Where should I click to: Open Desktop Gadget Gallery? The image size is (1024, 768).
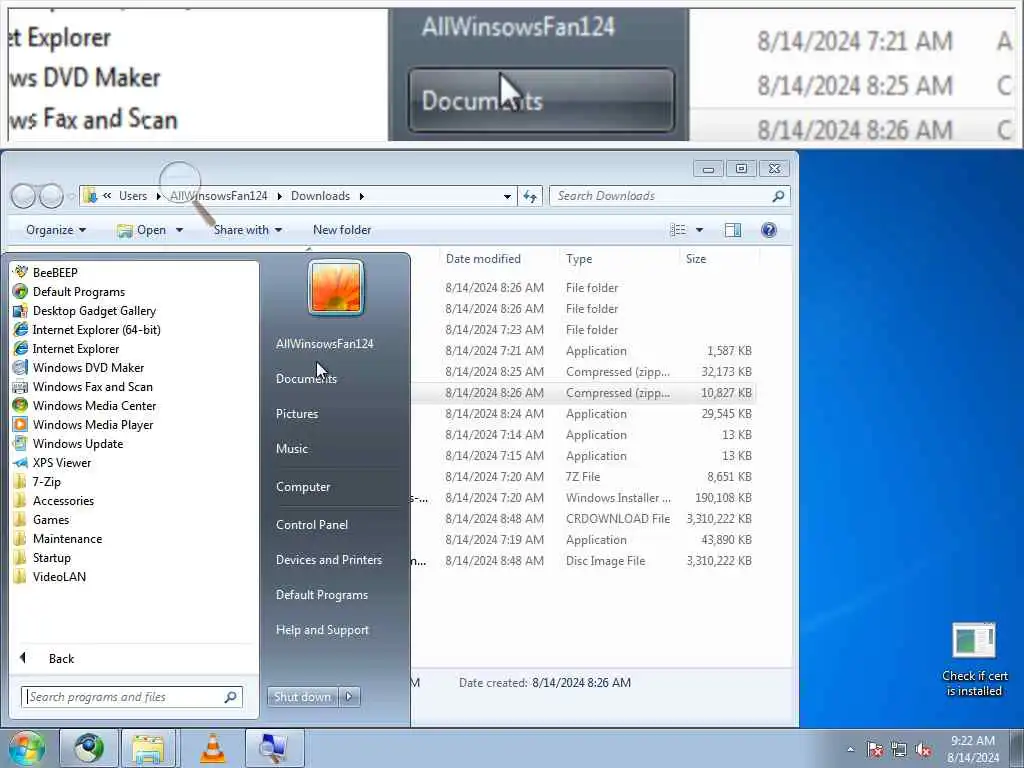[94, 310]
